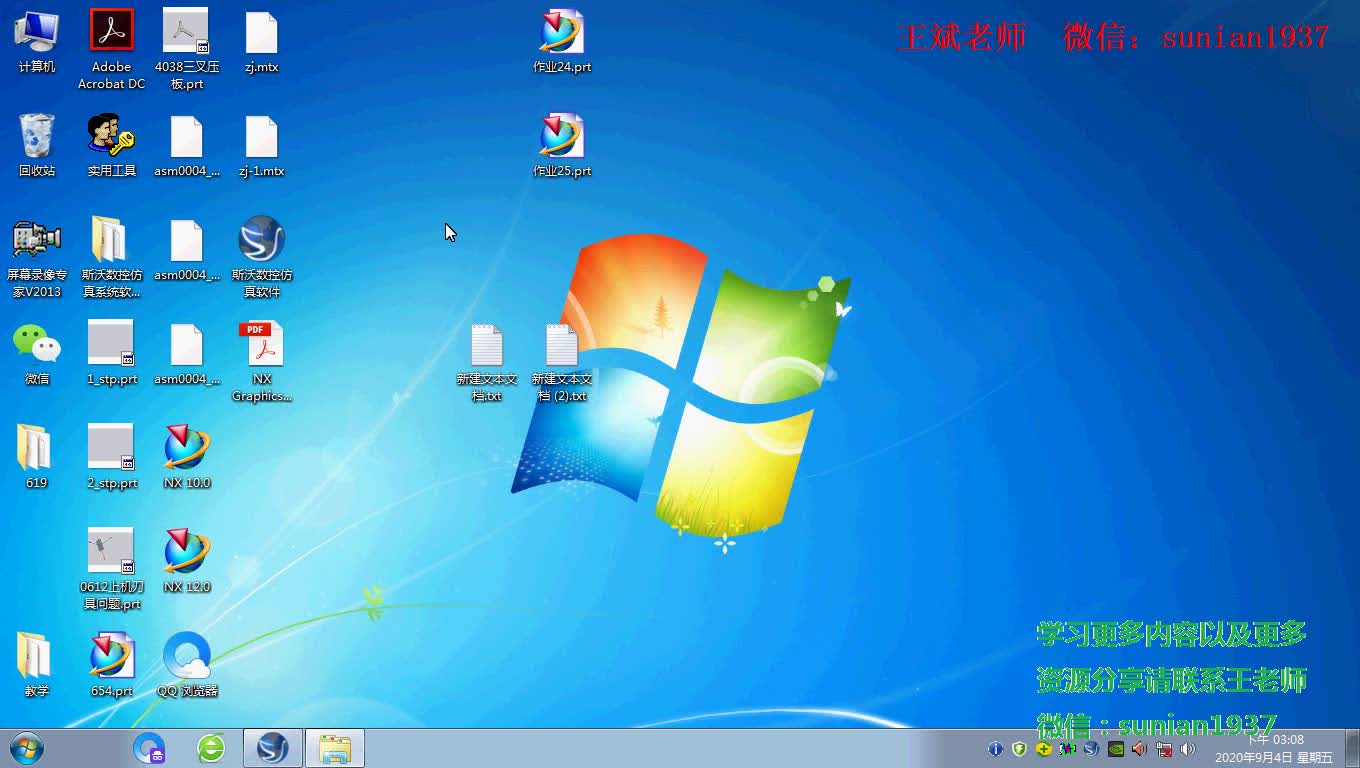Open the network connection tray icon
Screen dimensions: 1360x768
coord(1164,749)
